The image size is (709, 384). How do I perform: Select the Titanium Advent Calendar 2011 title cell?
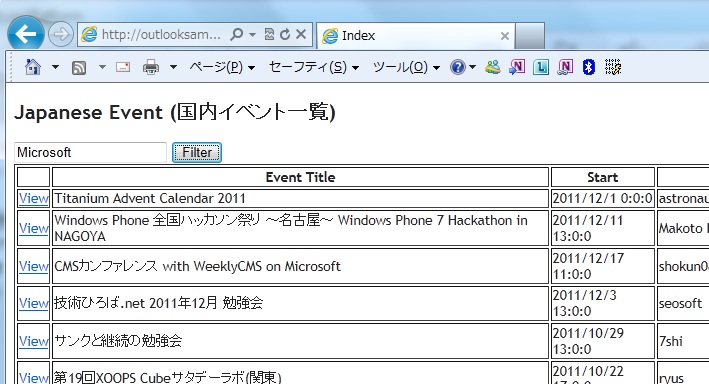tap(300, 198)
